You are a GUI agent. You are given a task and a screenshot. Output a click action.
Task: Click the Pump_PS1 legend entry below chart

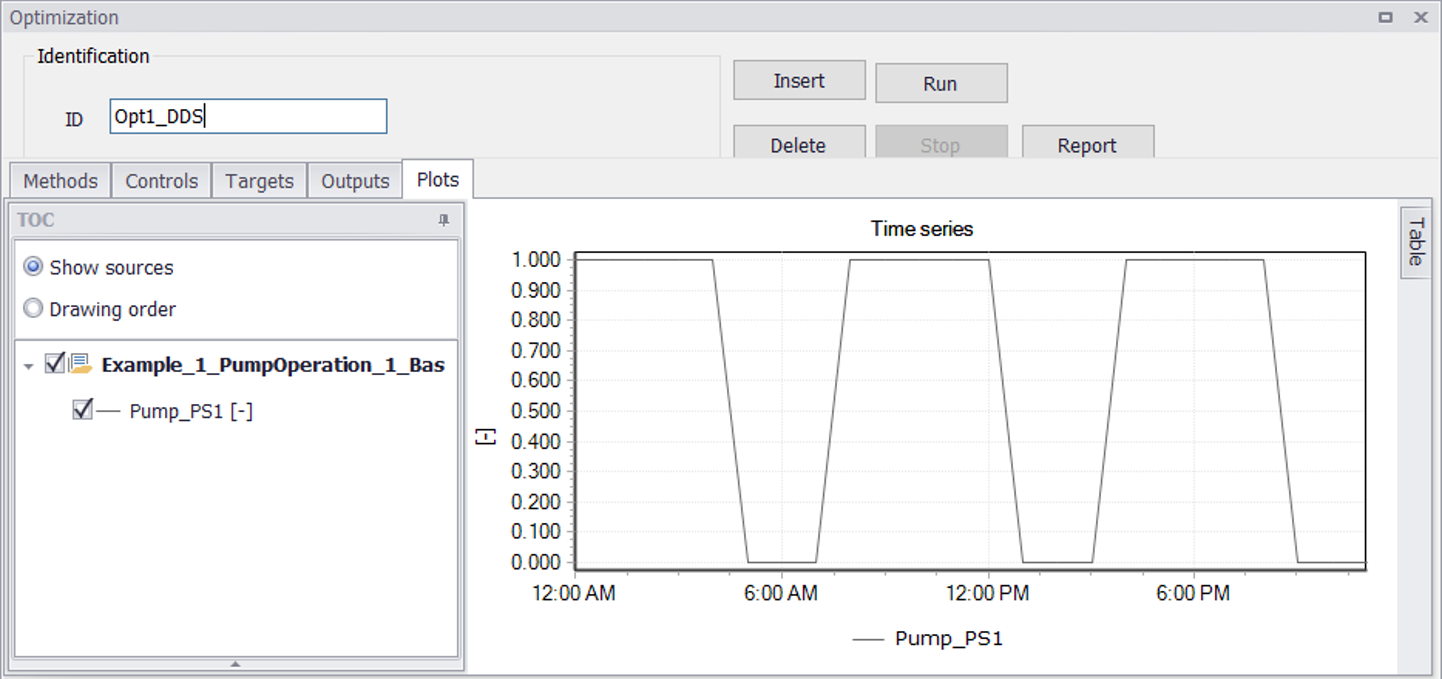(927, 638)
